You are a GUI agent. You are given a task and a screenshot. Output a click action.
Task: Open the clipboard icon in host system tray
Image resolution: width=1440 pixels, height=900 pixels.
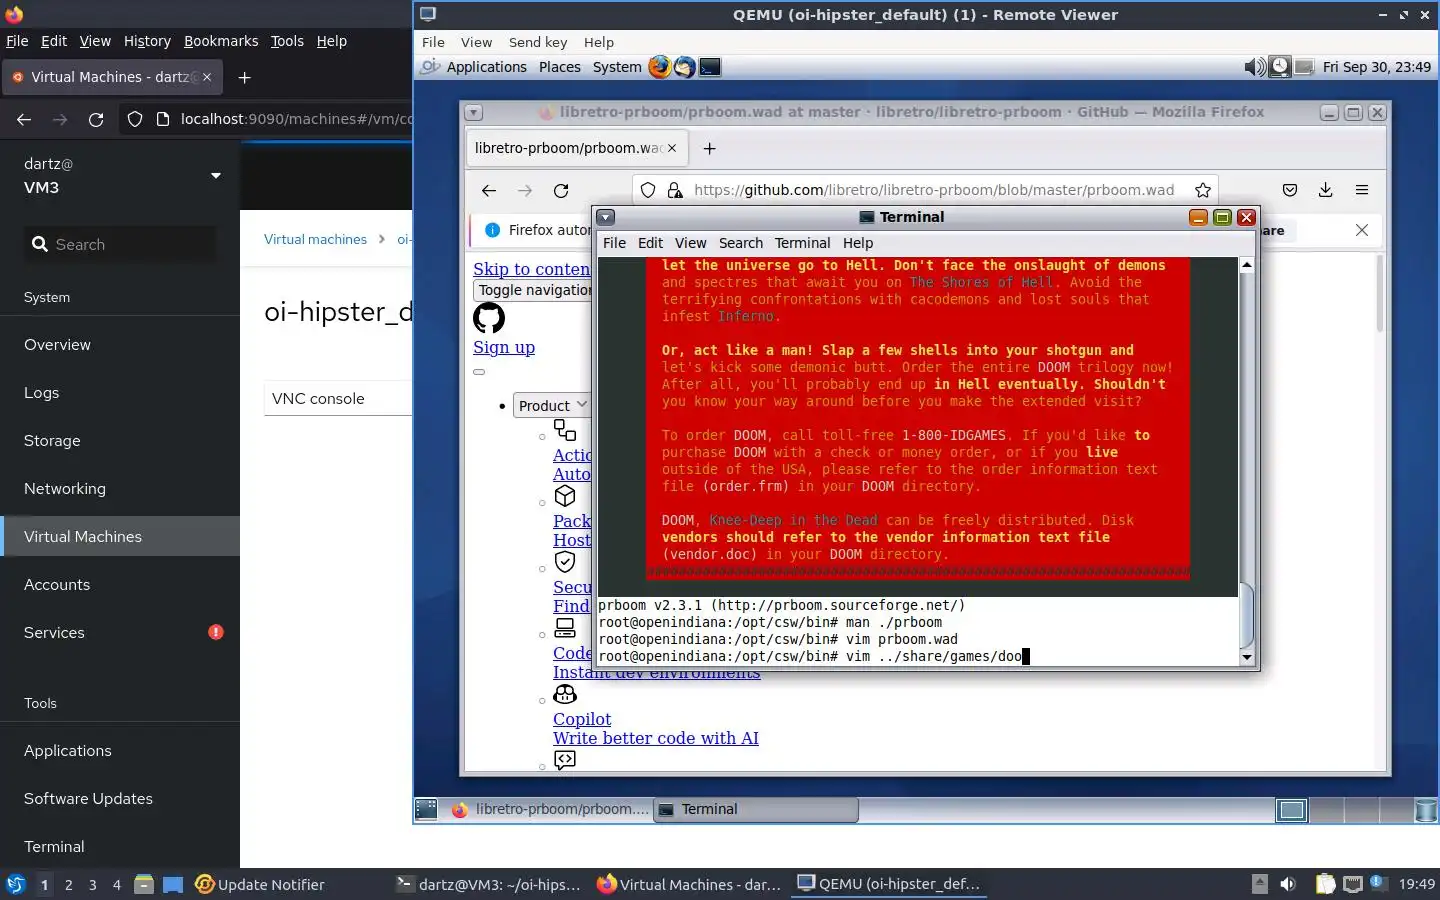pos(1325,884)
